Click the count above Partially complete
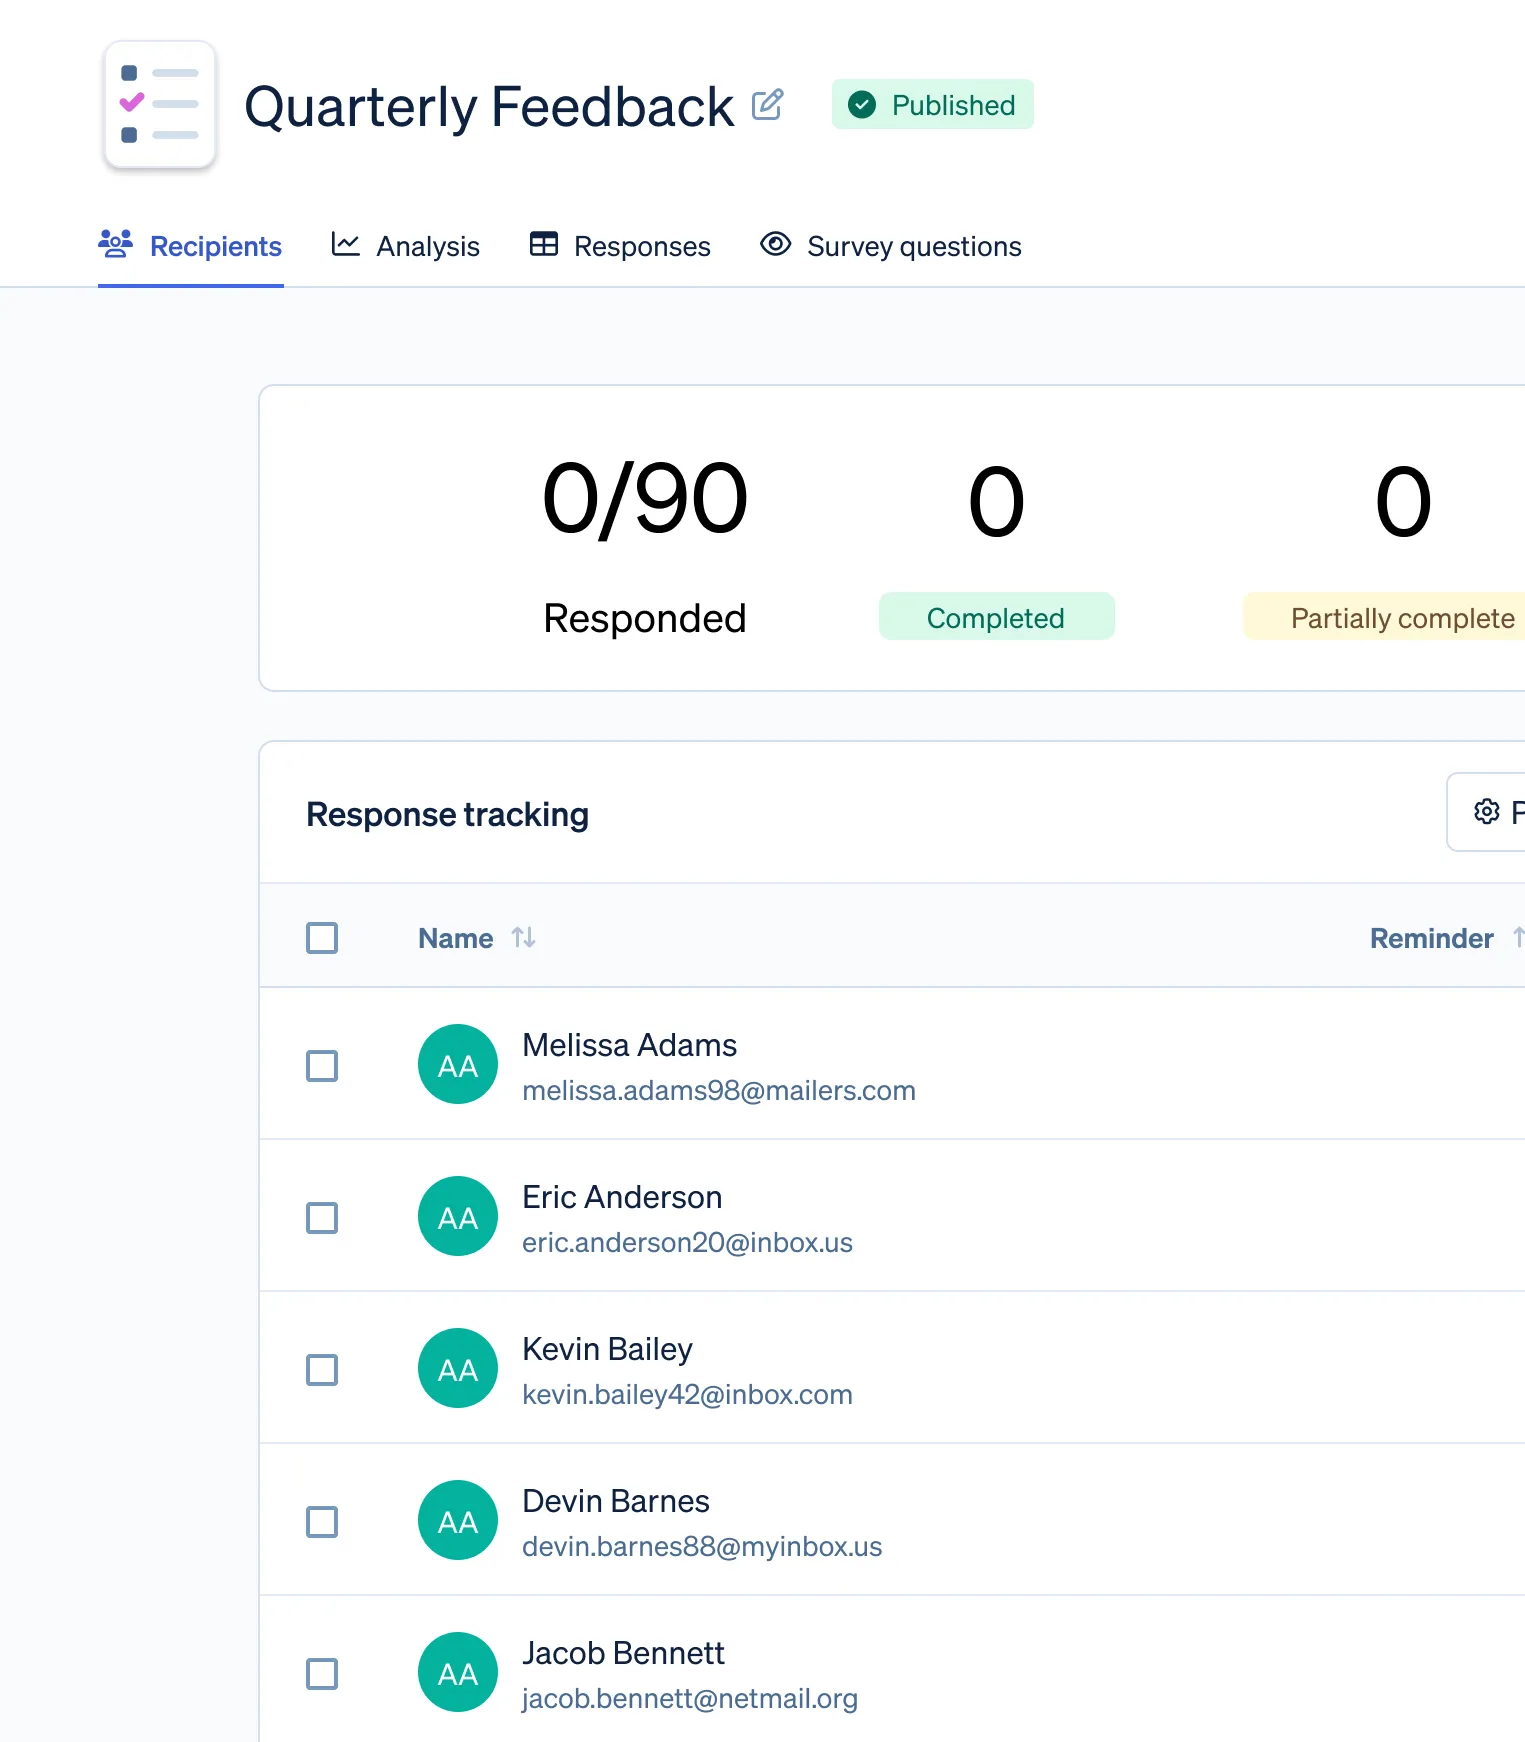1525x1742 pixels. click(x=1403, y=502)
